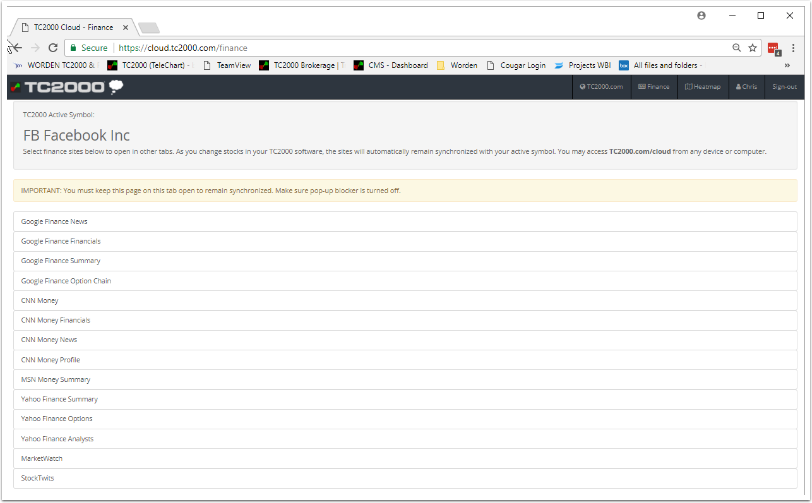This screenshot has width=812, height=503.
Task: Click the zoom magnifier icon in address bar
Action: tap(736, 48)
